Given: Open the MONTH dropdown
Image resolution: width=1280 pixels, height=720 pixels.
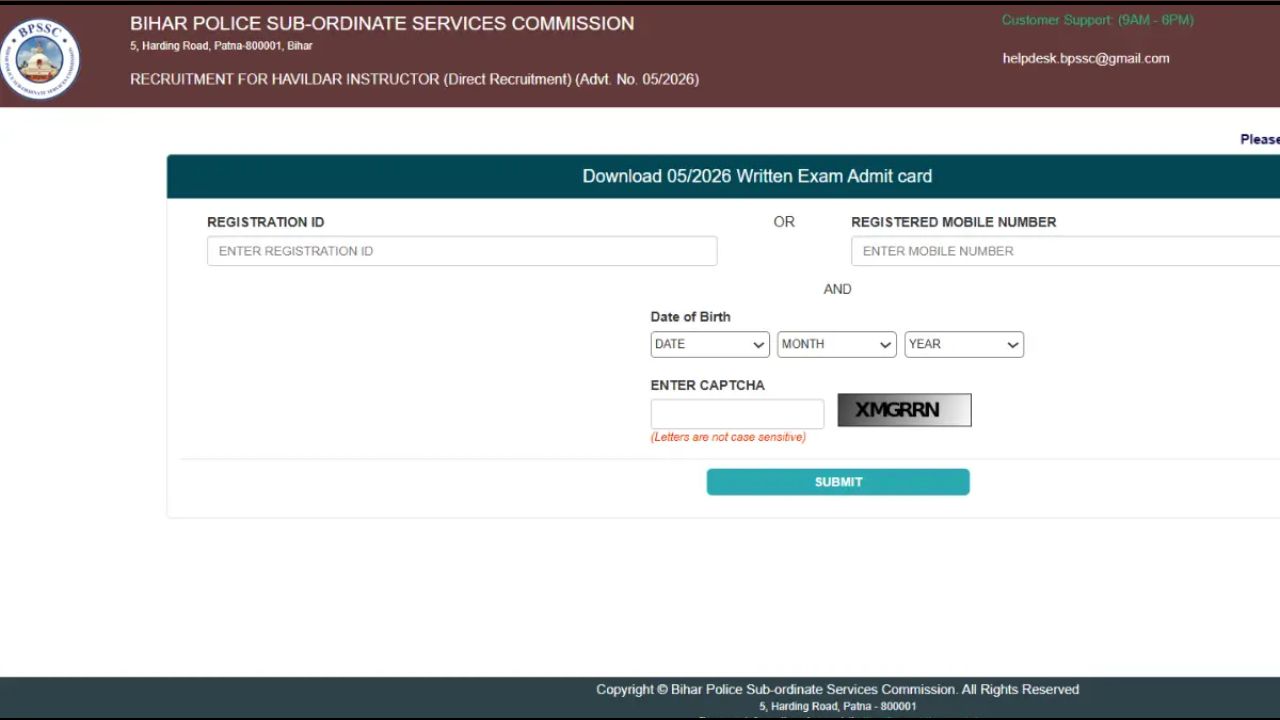Looking at the screenshot, I should tap(836, 344).
